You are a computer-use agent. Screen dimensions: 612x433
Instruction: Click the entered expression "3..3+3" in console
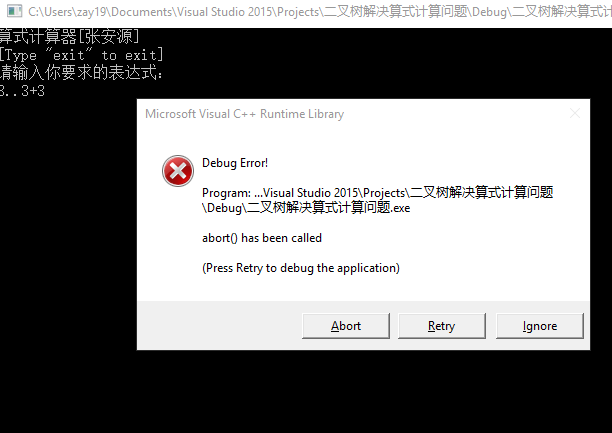(x=22, y=91)
